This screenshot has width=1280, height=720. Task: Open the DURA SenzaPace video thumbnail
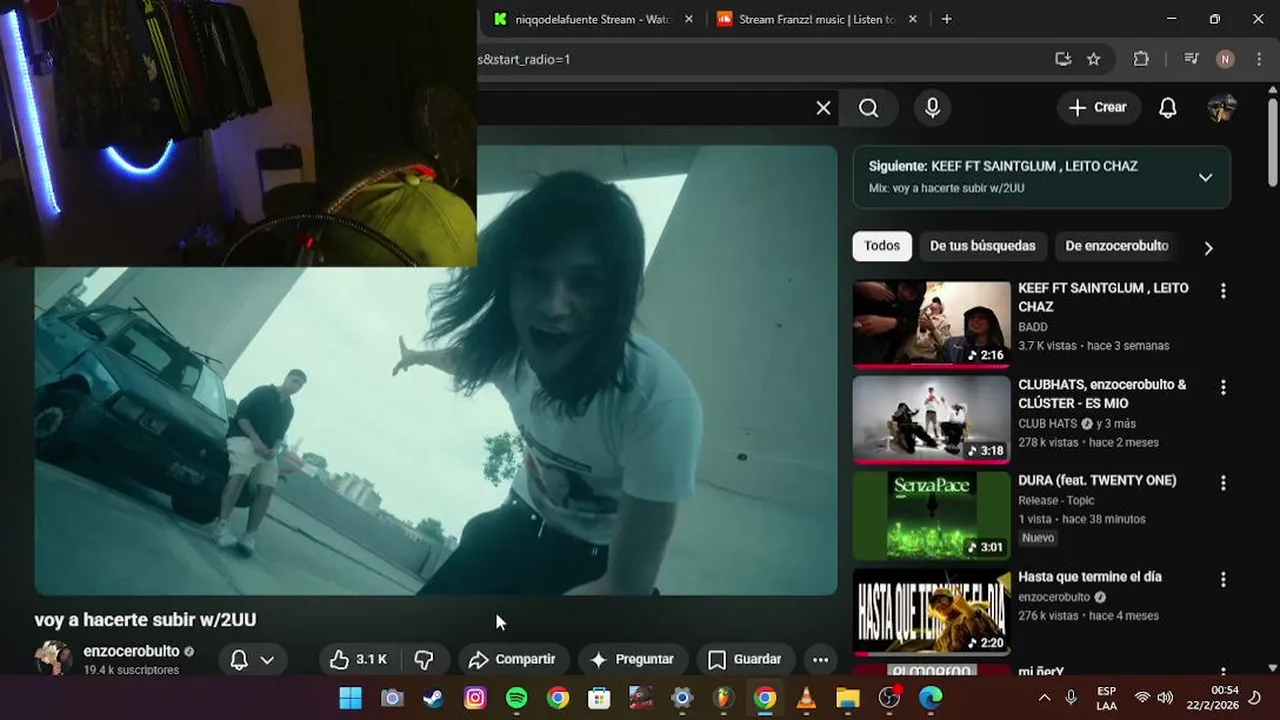(x=931, y=516)
